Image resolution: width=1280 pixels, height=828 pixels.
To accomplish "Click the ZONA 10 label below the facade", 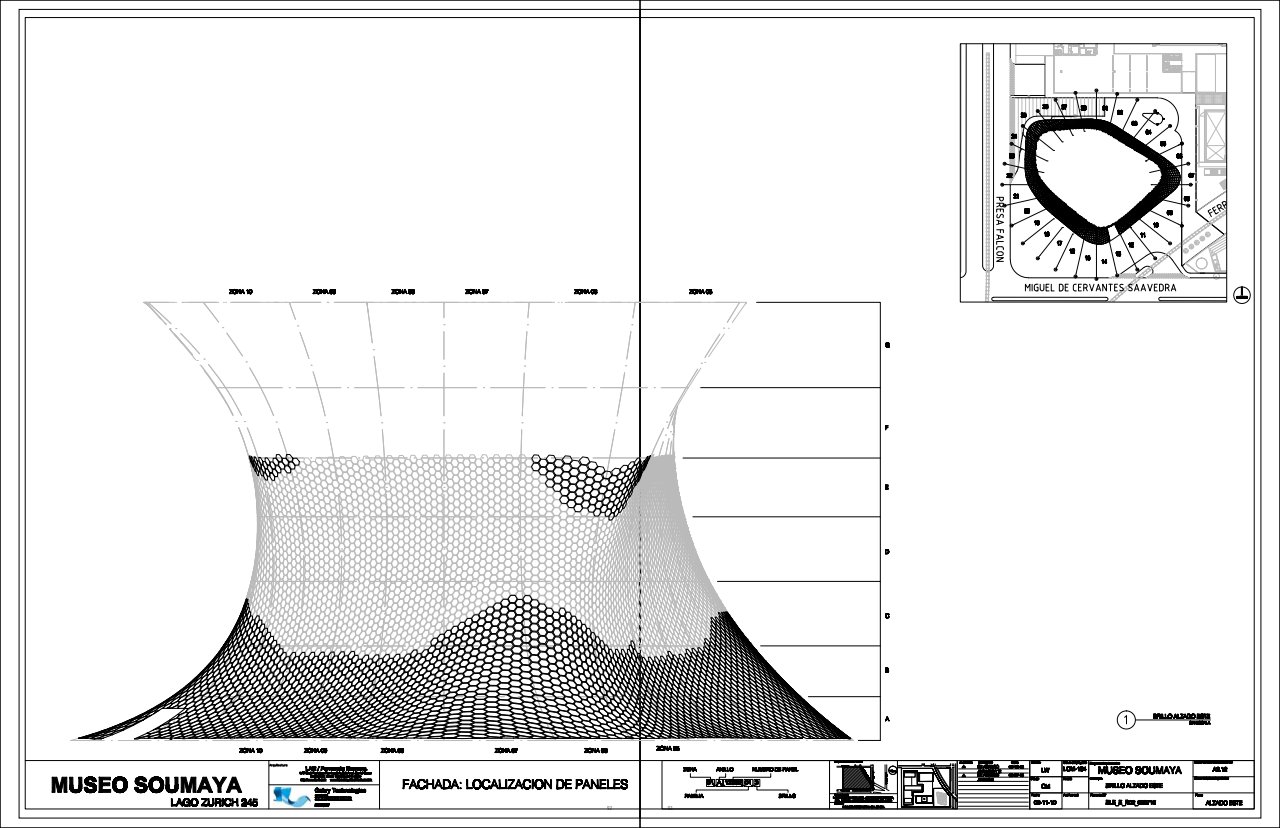I will (251, 749).
